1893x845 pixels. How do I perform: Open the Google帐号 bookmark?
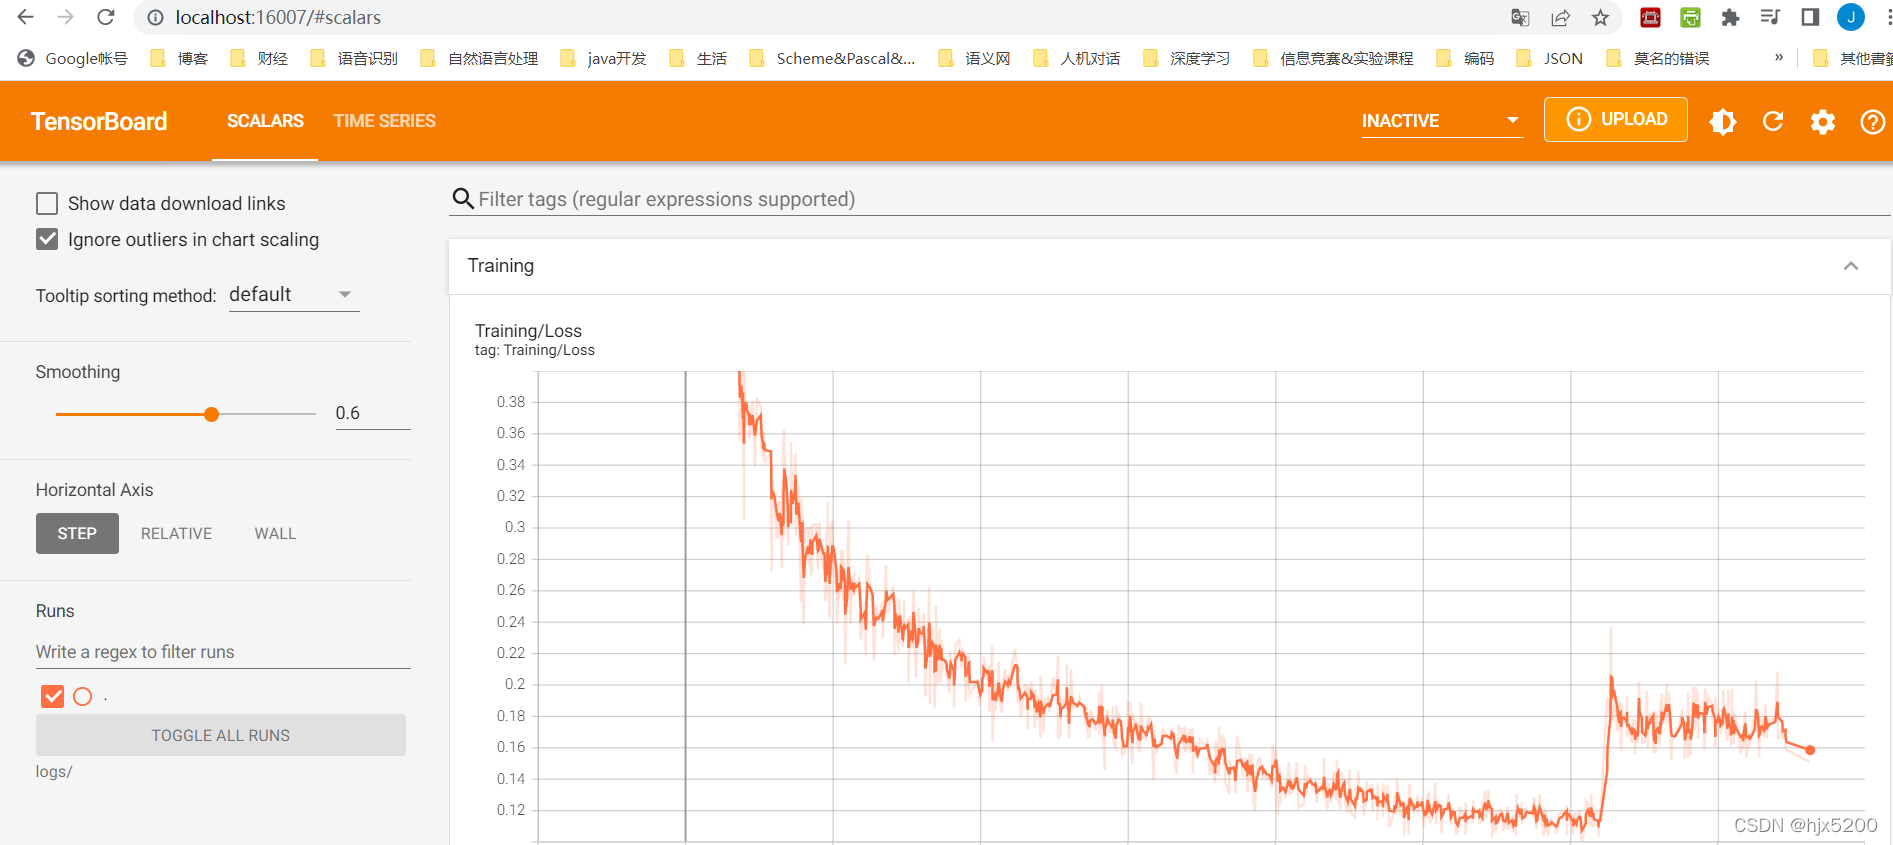[x=73, y=58]
